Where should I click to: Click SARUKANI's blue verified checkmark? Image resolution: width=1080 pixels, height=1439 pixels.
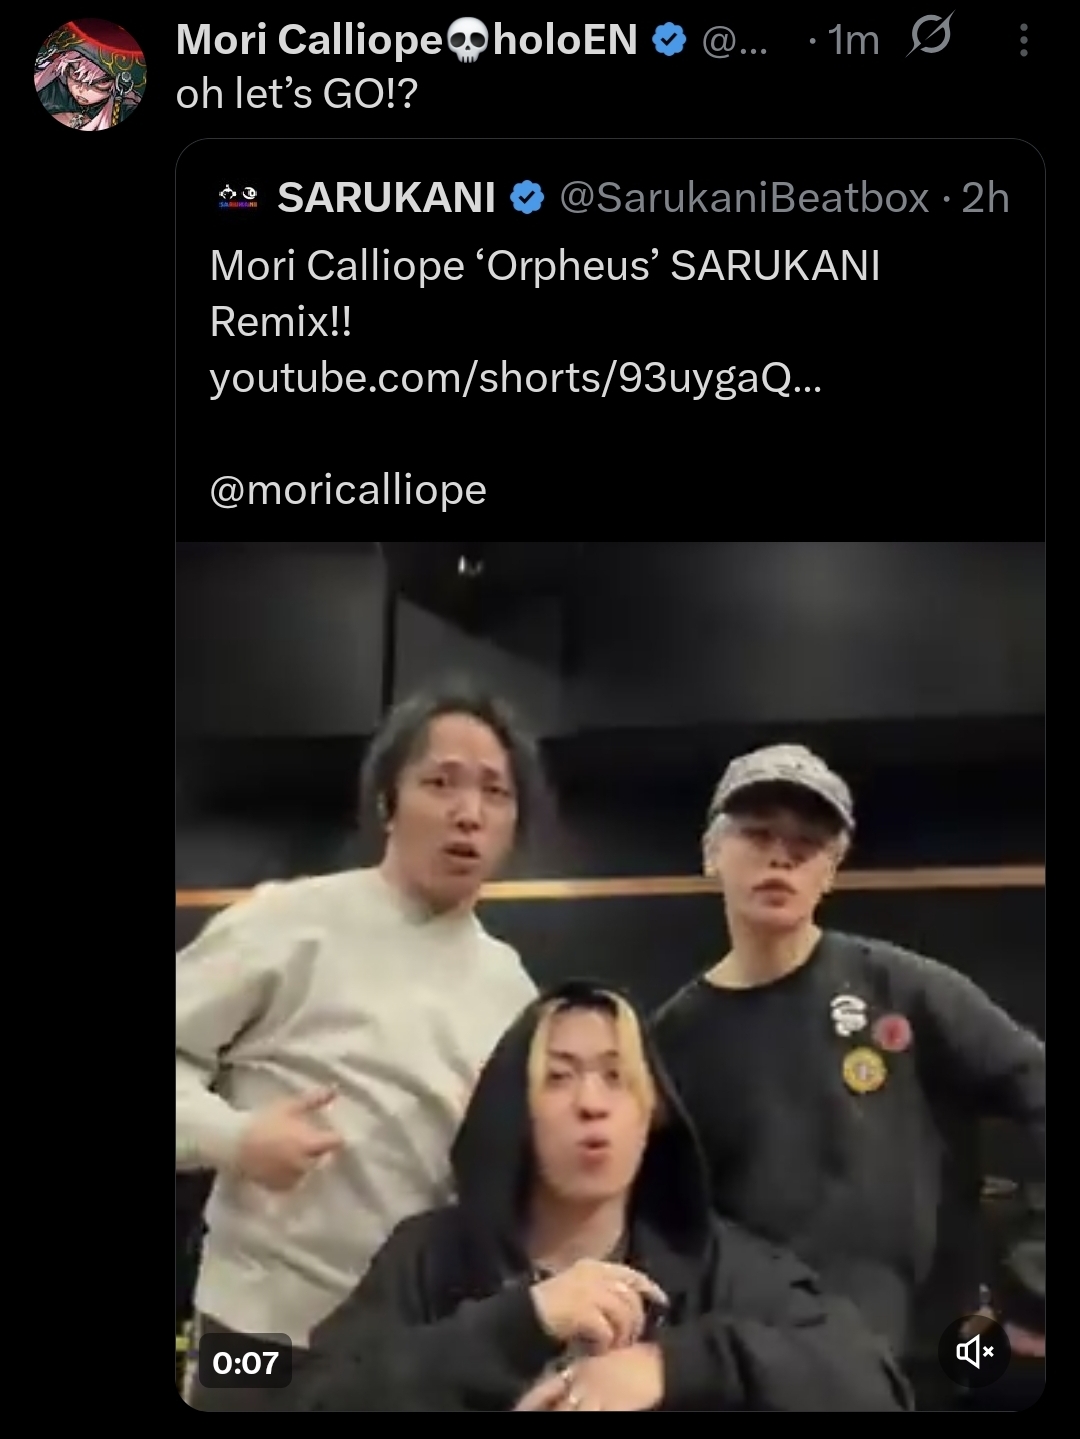click(x=527, y=198)
